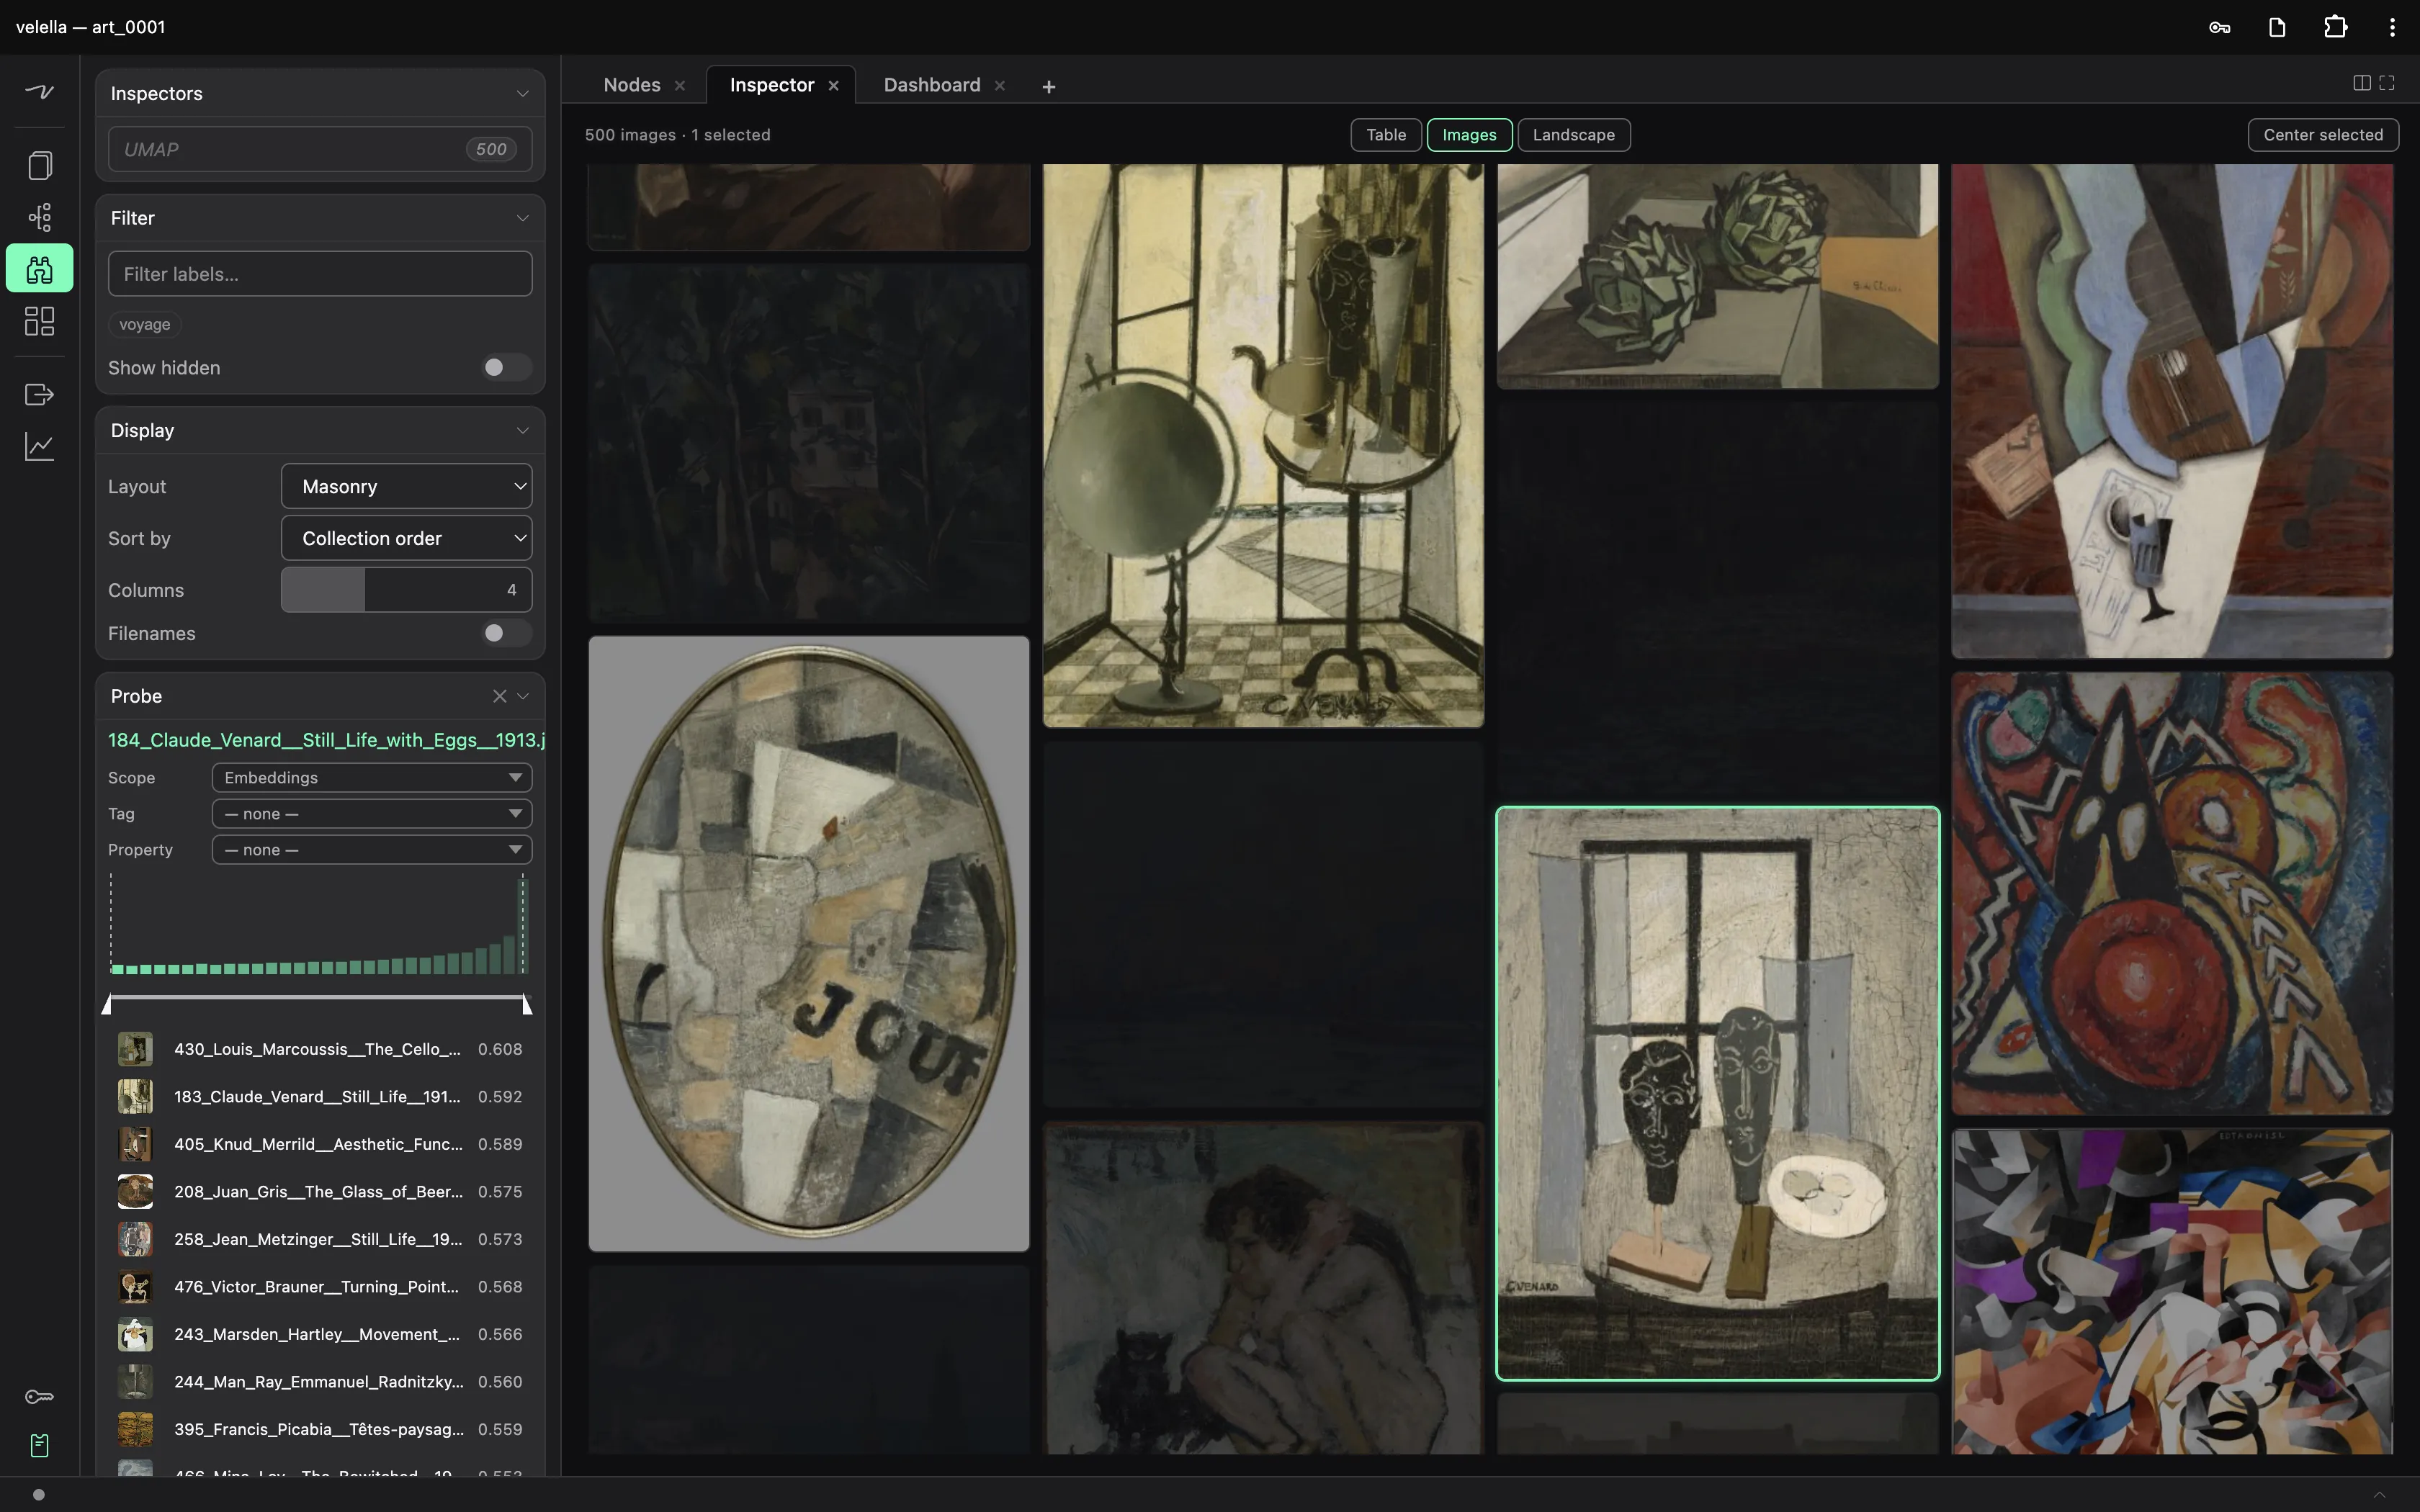Open the collections (copy pages) sidebar icon
The width and height of the screenshot is (2420, 1512).
click(39, 165)
